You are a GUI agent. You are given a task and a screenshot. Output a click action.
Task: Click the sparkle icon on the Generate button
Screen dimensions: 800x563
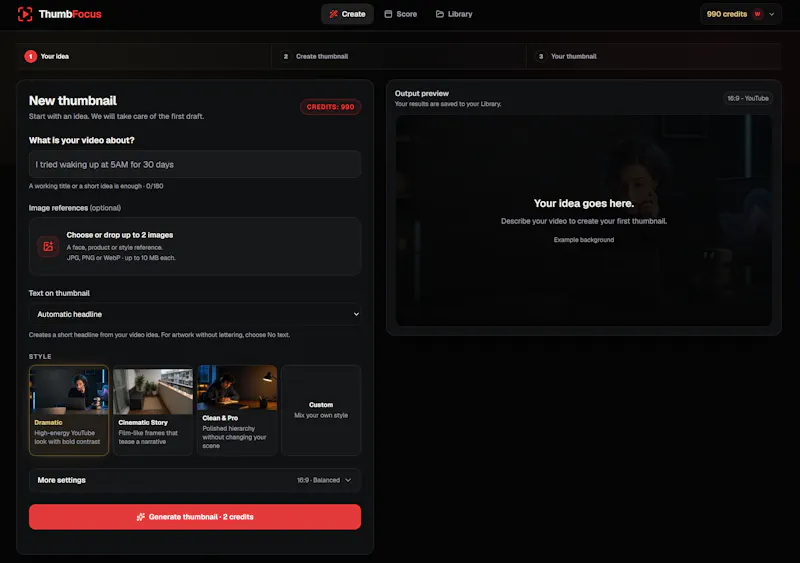tap(141, 517)
